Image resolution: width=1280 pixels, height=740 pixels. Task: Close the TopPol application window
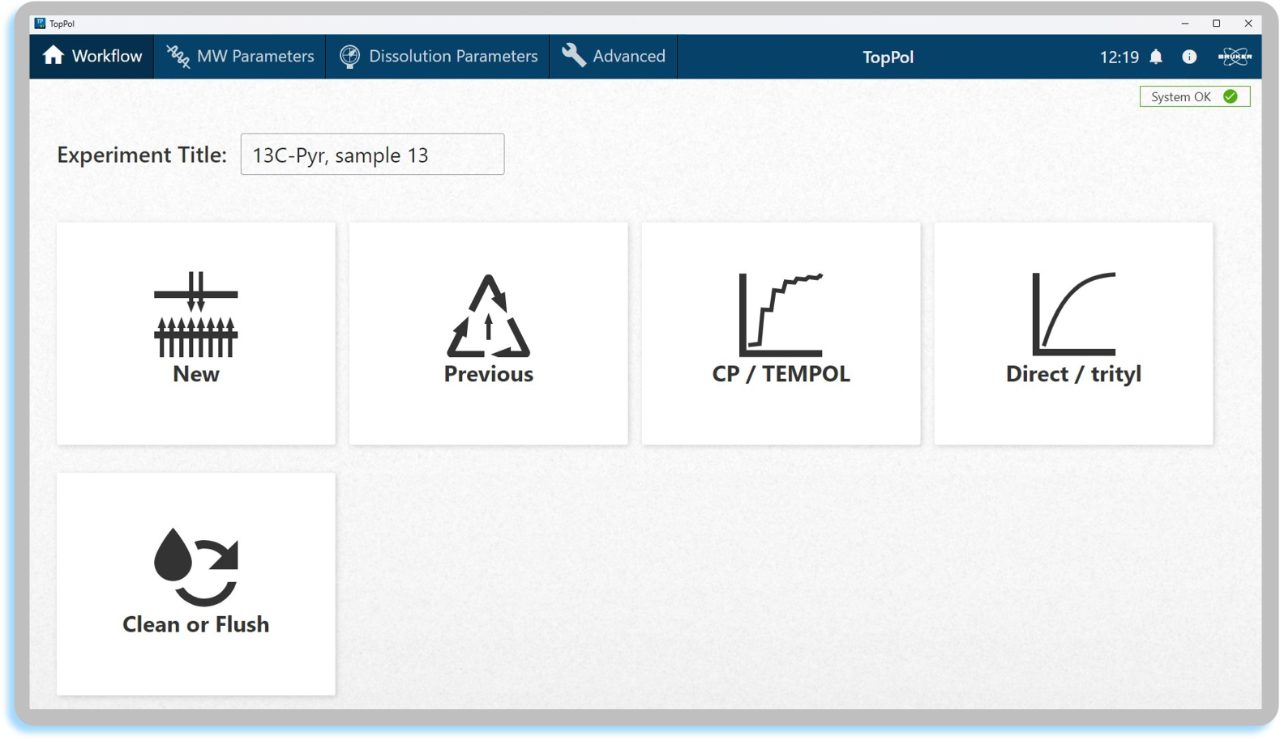point(1248,23)
